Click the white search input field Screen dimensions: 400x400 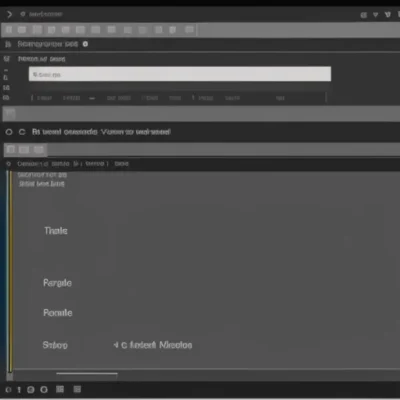click(180, 74)
